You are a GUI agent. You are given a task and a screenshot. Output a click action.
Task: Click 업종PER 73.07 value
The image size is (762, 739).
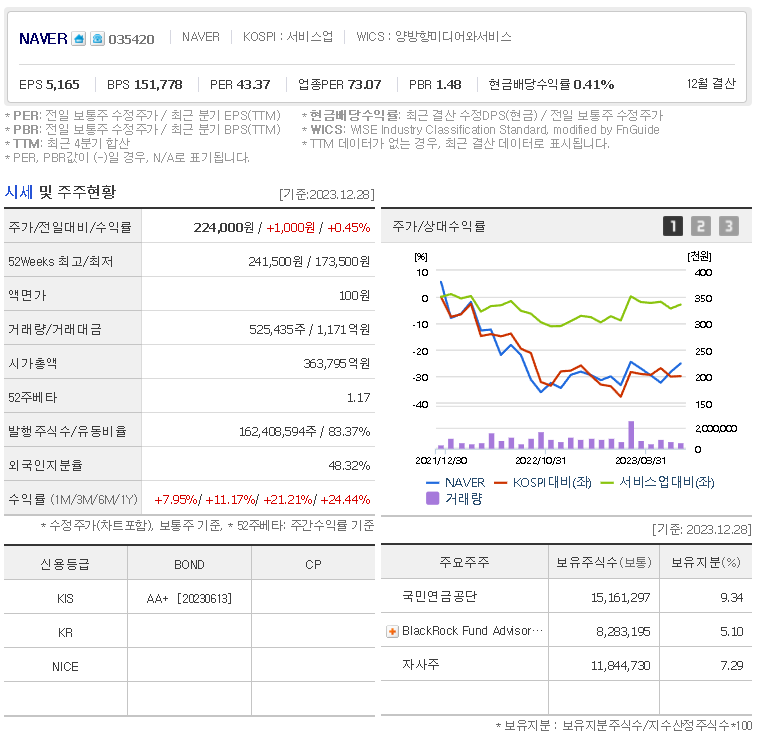[x=340, y=85]
